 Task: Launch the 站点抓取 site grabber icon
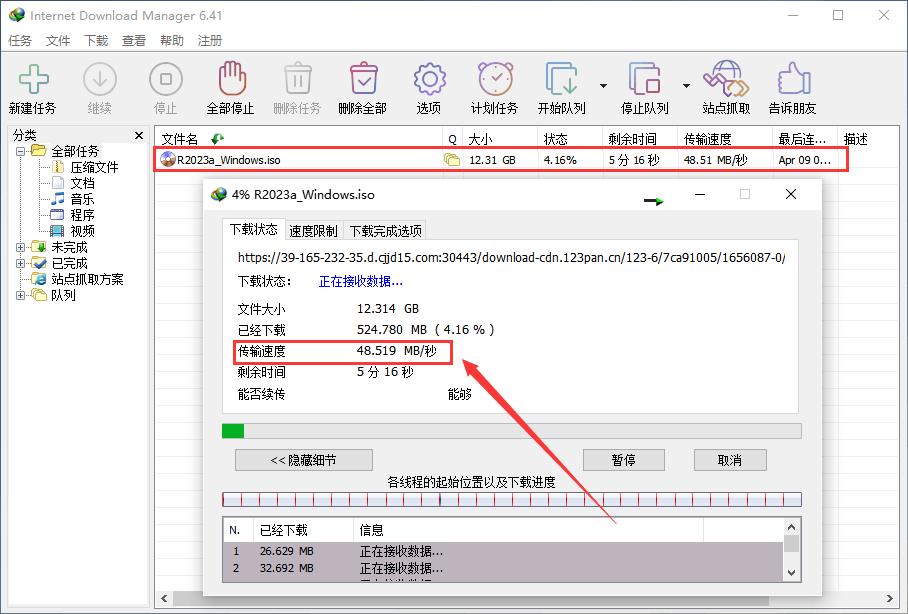725,86
